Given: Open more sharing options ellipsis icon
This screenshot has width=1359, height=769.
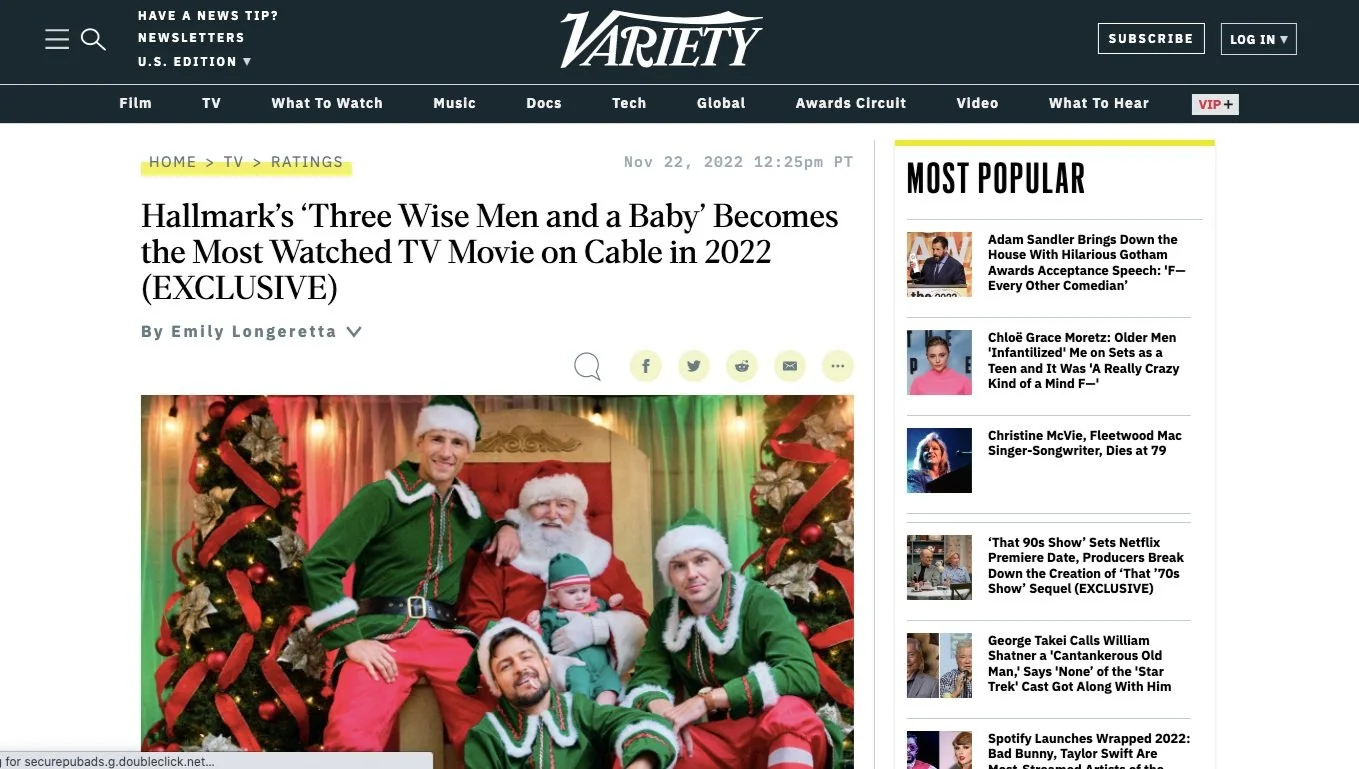Looking at the screenshot, I should (838, 366).
